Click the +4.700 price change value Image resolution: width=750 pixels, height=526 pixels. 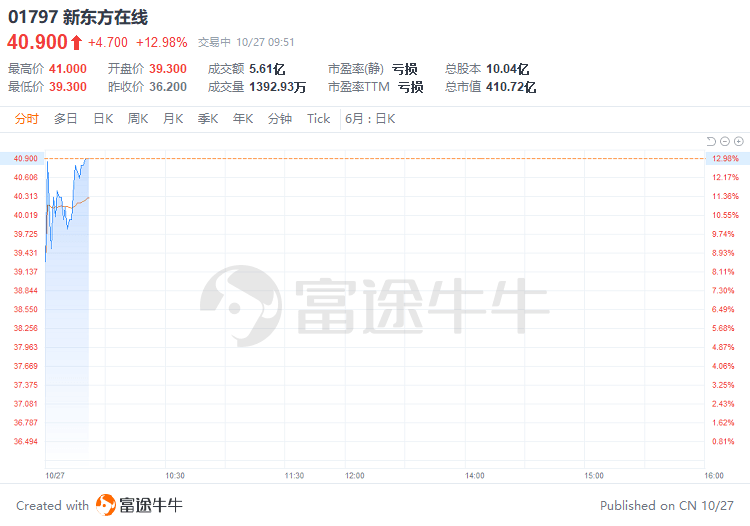108,43
